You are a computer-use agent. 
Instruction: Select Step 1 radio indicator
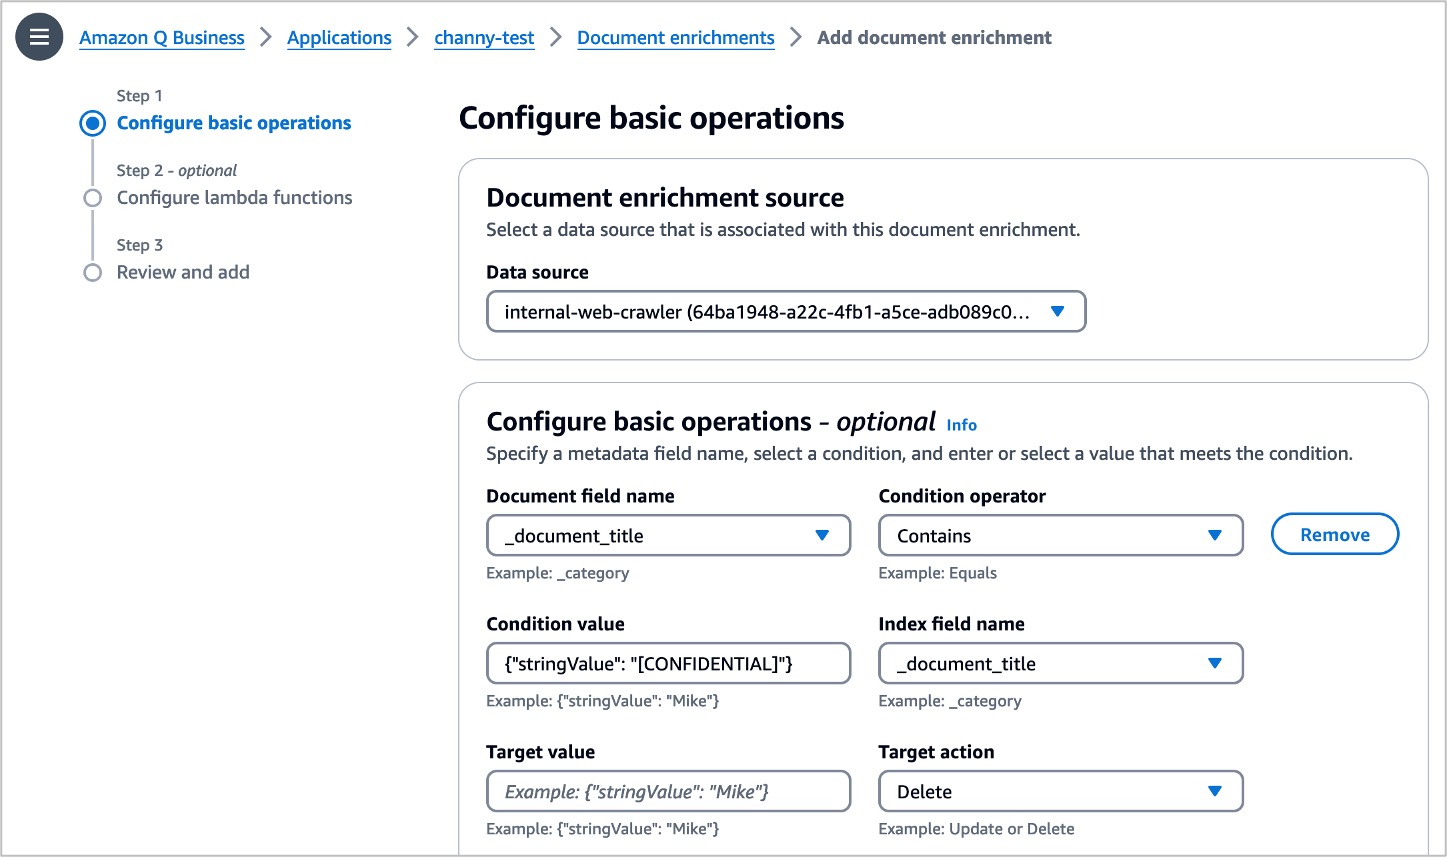(x=93, y=123)
